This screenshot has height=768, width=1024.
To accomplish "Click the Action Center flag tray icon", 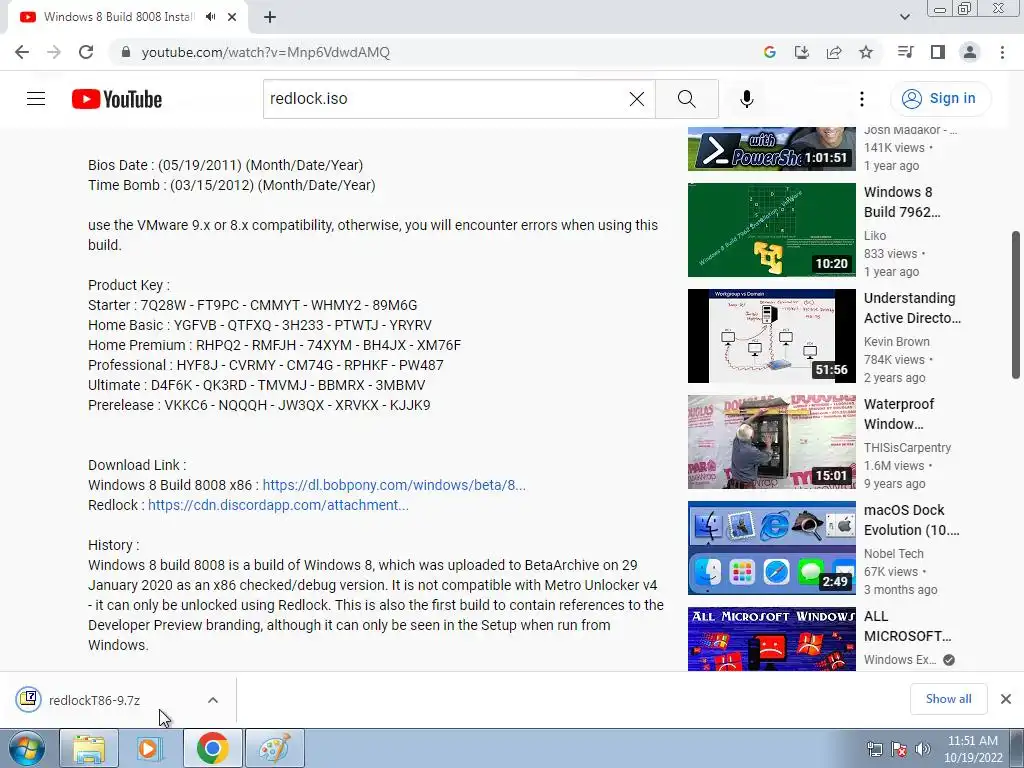I will click(x=899, y=749).
